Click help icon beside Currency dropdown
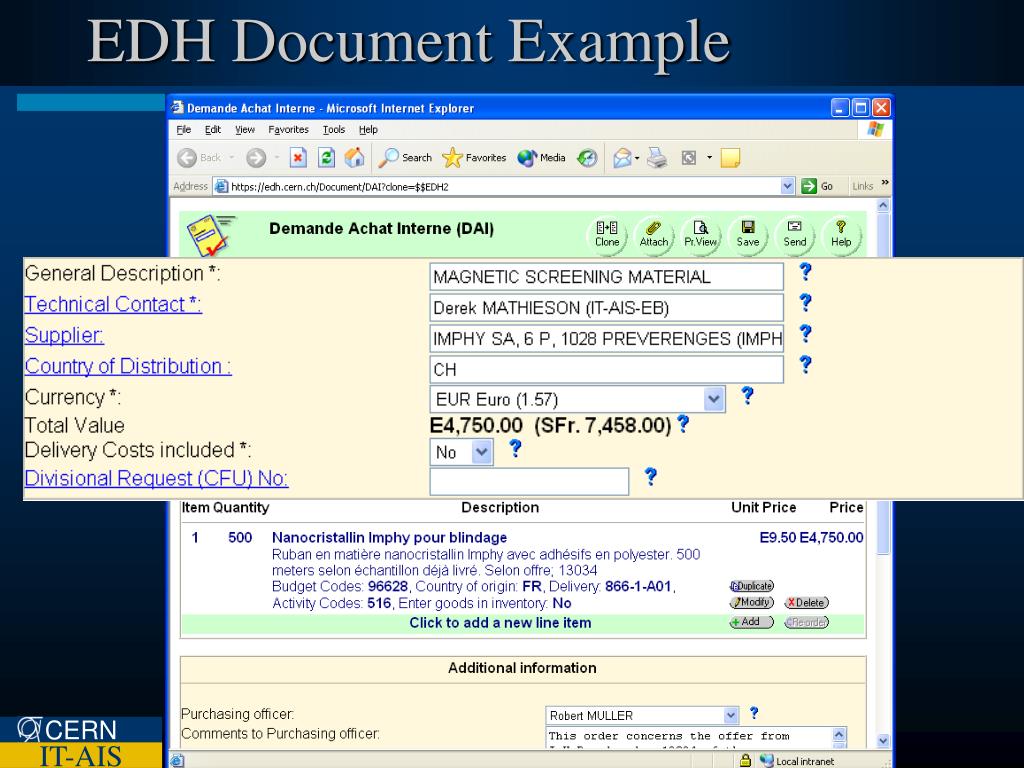This screenshot has width=1024, height=768. click(748, 395)
